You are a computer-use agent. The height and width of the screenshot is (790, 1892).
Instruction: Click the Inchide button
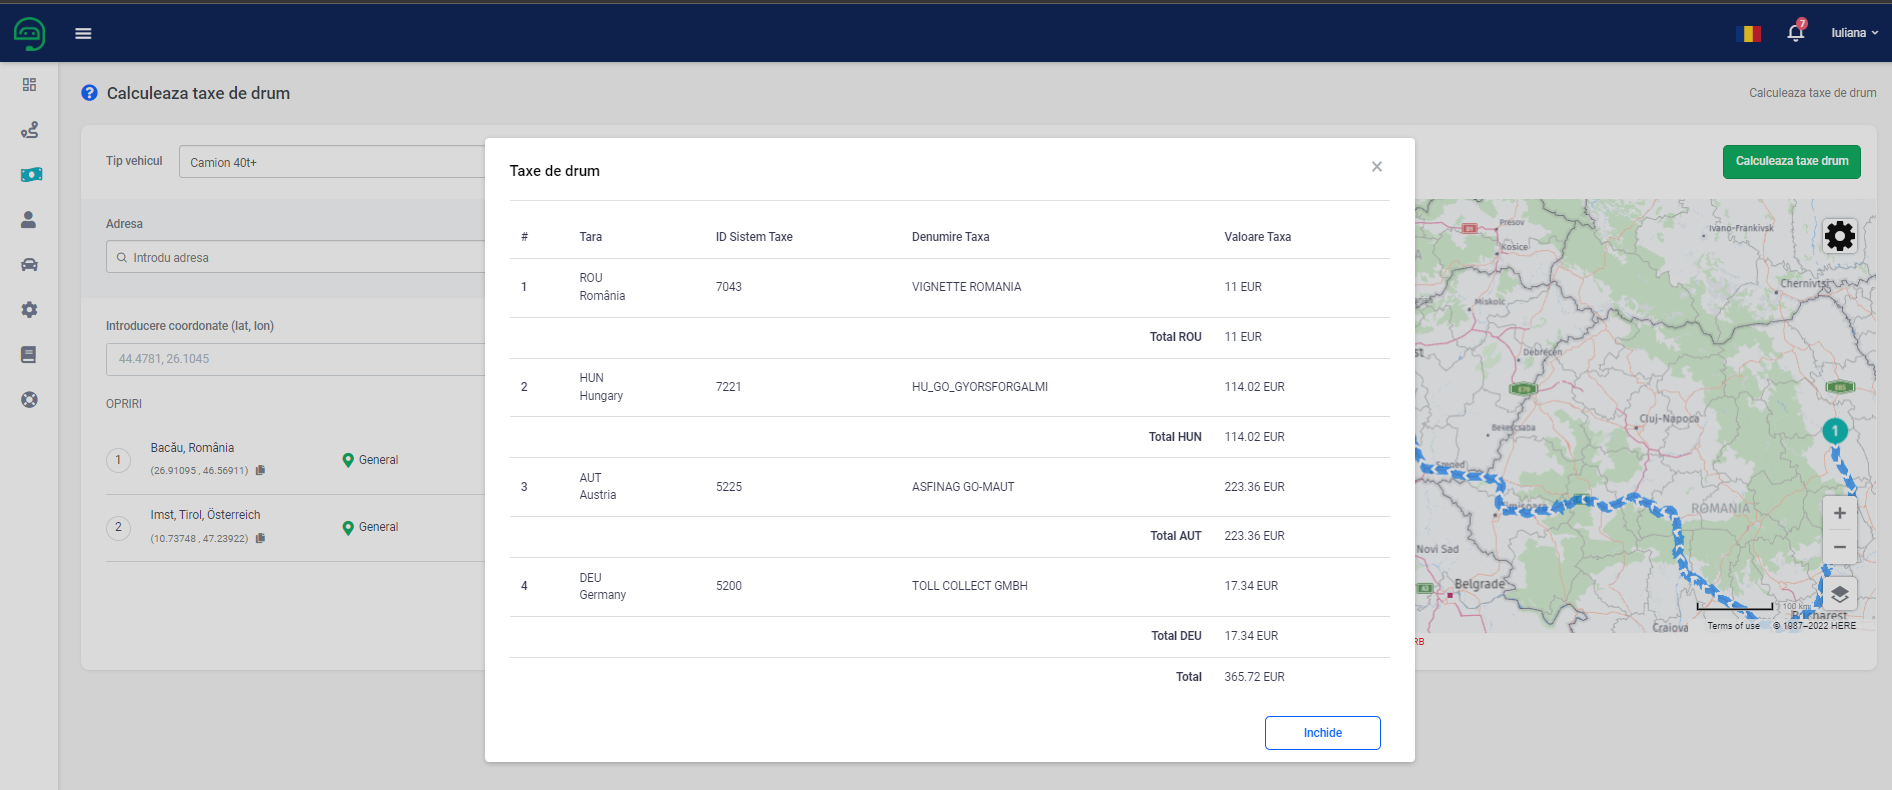click(1322, 733)
